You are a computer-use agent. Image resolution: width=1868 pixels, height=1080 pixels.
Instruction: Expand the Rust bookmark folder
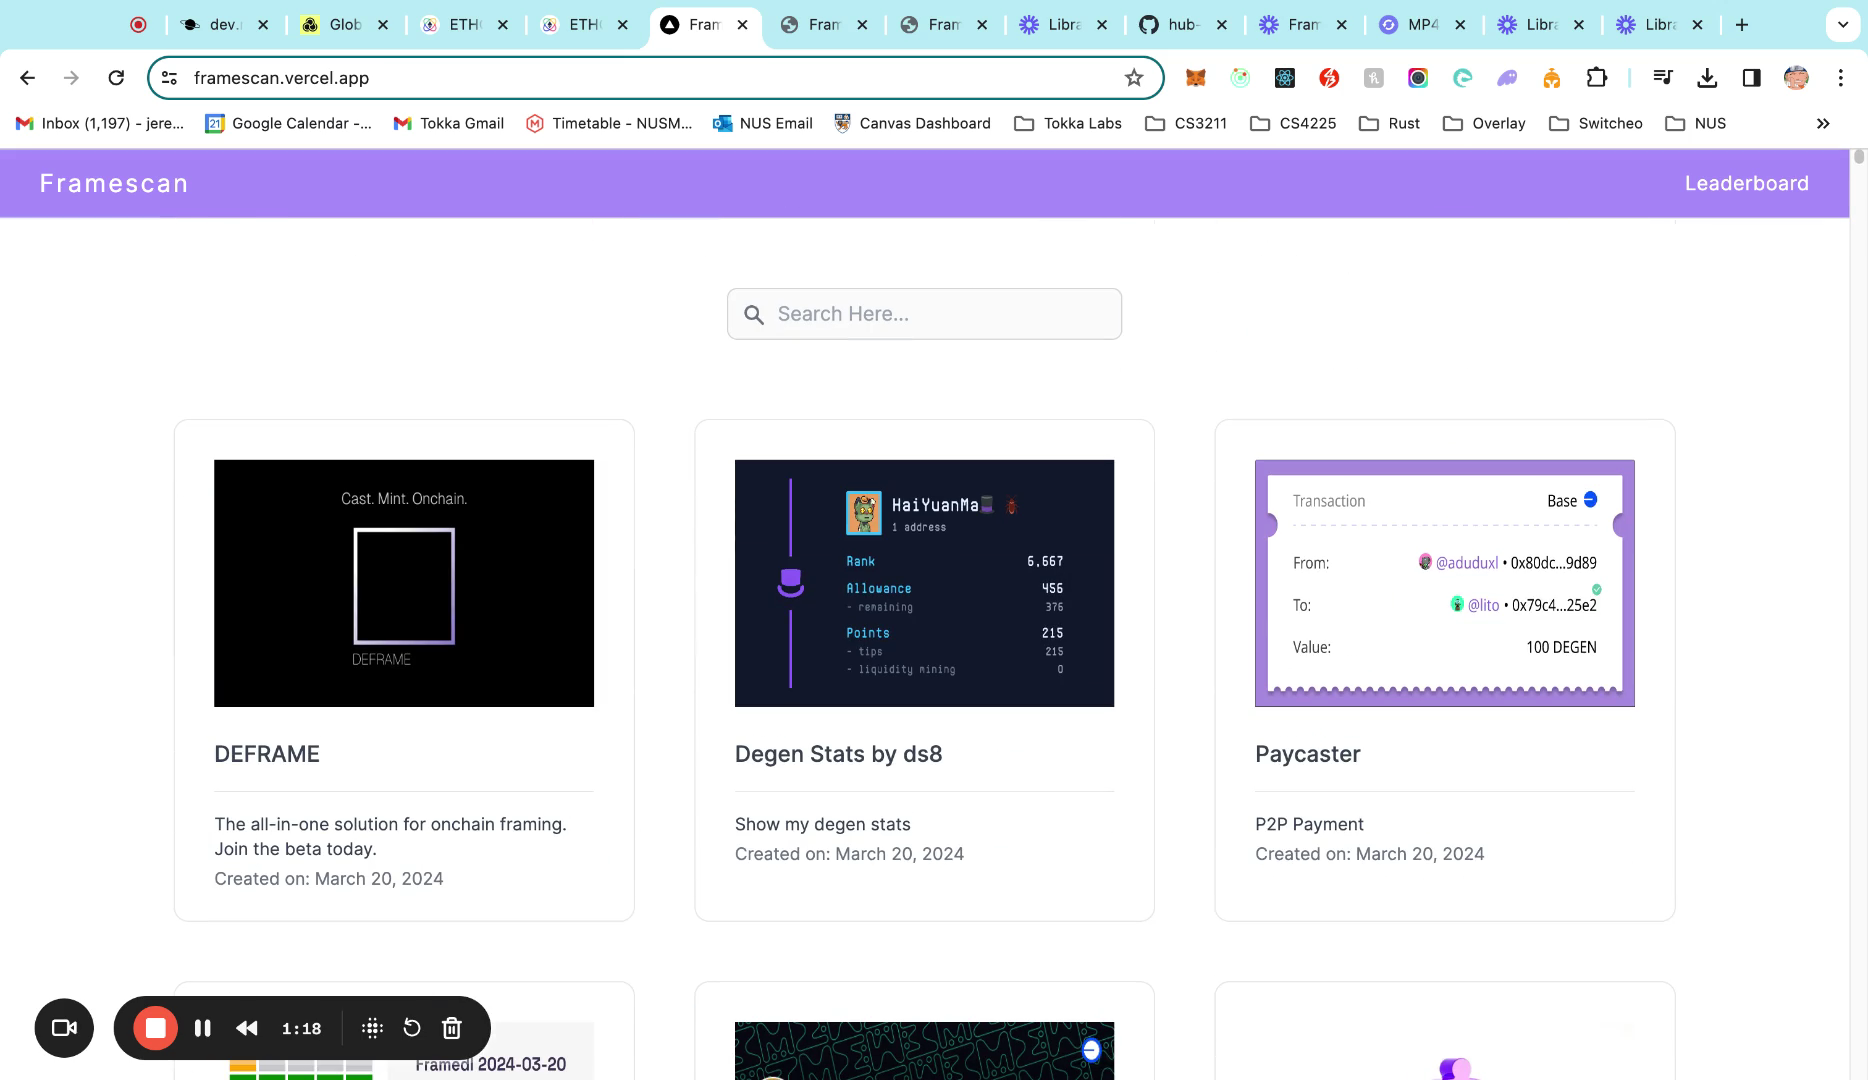pos(1389,123)
